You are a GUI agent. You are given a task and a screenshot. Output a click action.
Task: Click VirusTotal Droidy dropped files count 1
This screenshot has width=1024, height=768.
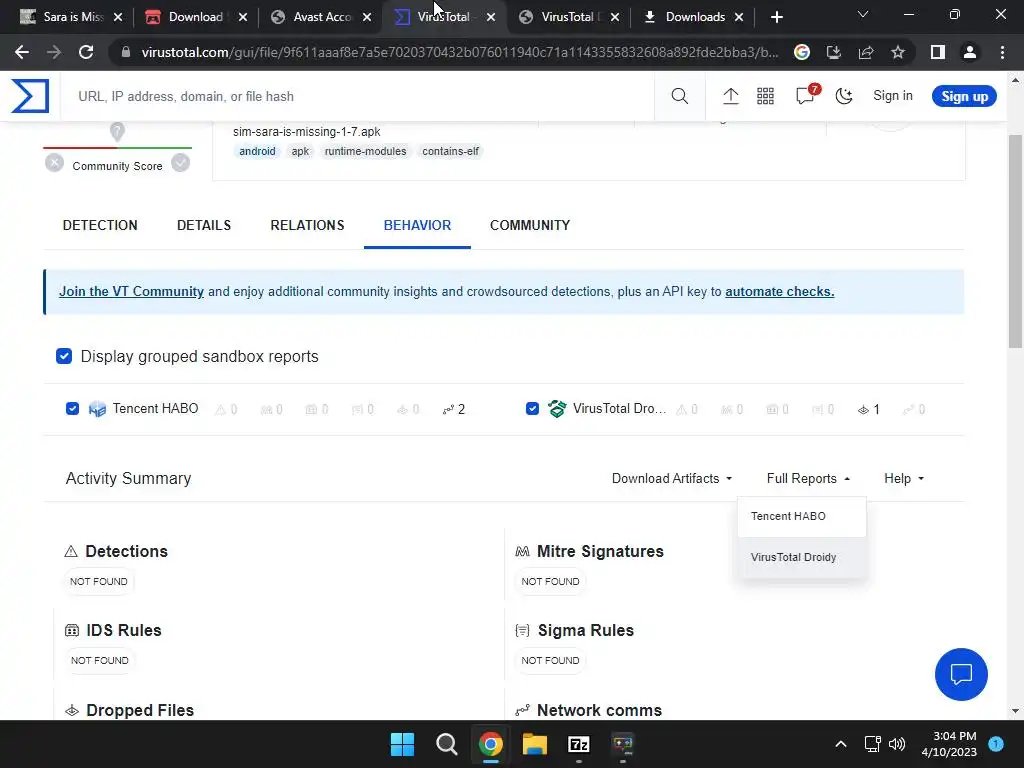click(869, 409)
